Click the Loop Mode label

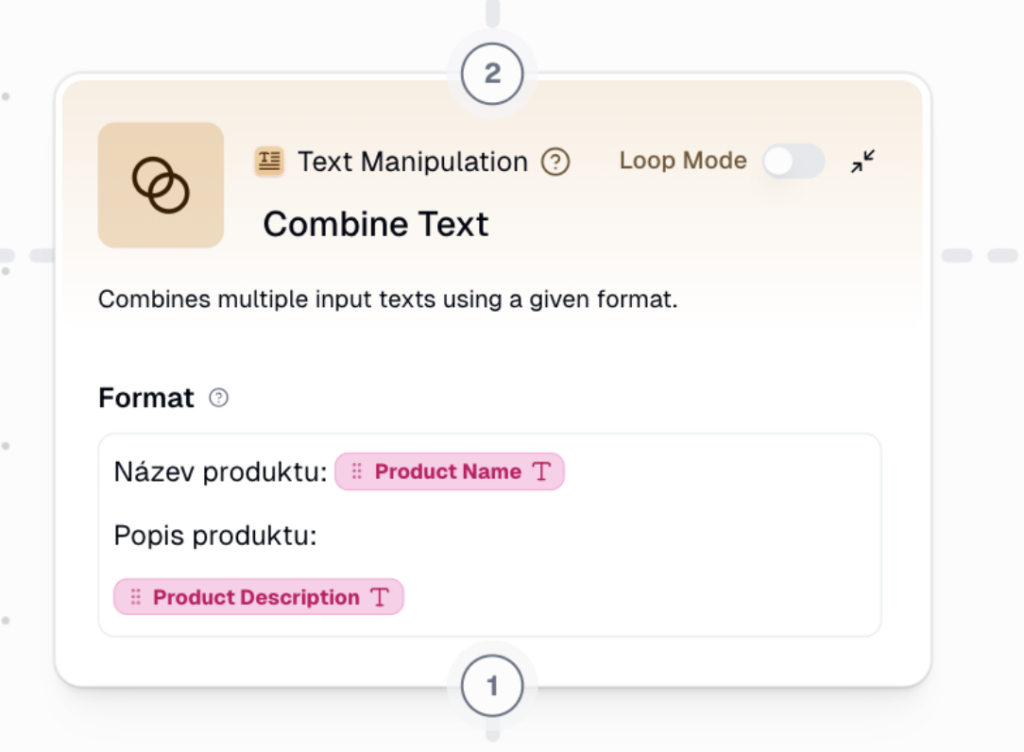point(683,161)
